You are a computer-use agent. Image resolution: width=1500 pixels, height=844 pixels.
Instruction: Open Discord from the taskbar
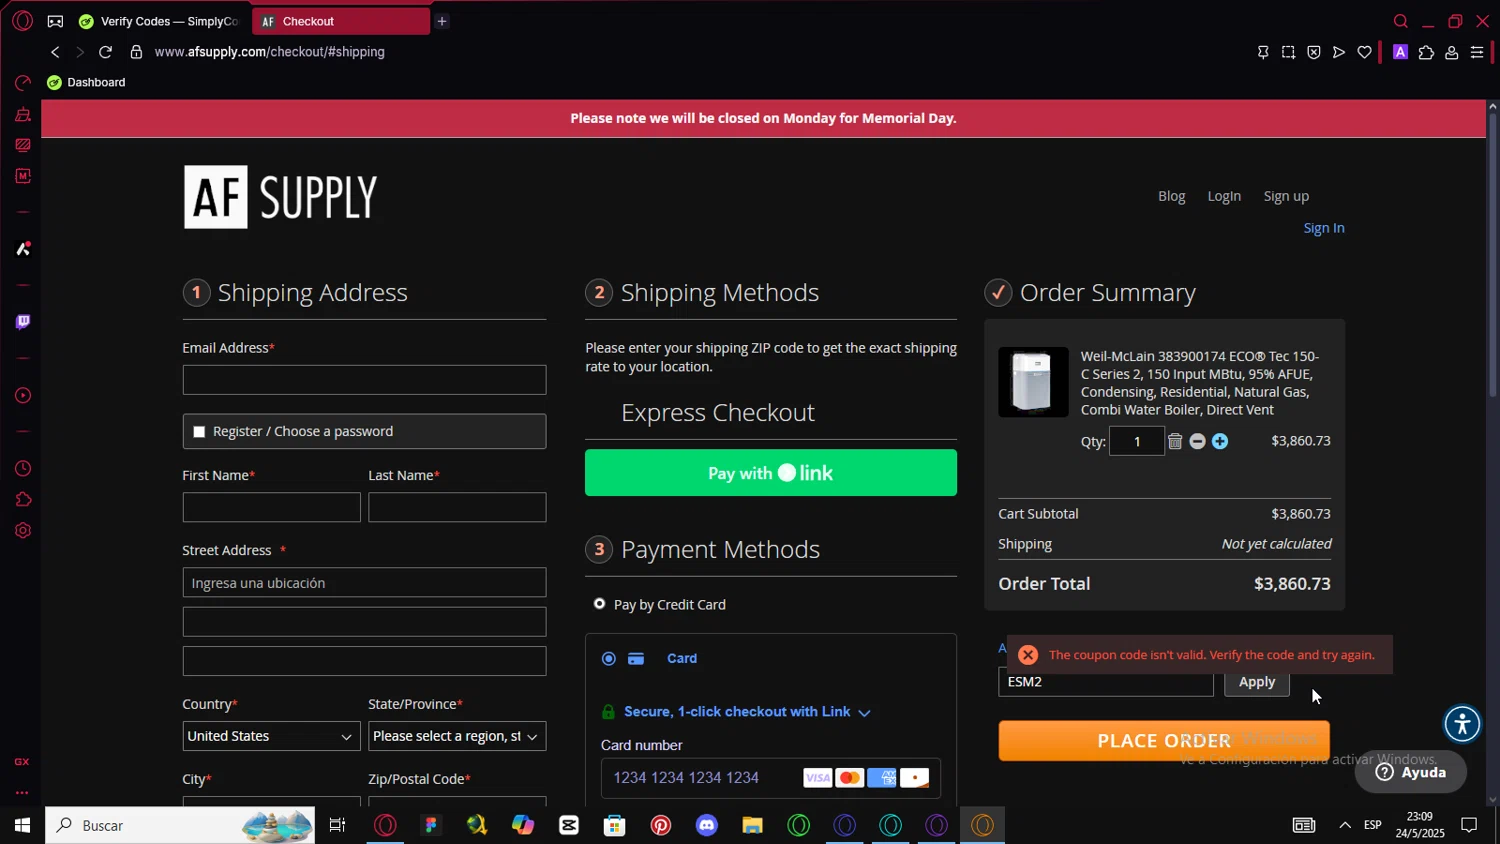pos(707,825)
